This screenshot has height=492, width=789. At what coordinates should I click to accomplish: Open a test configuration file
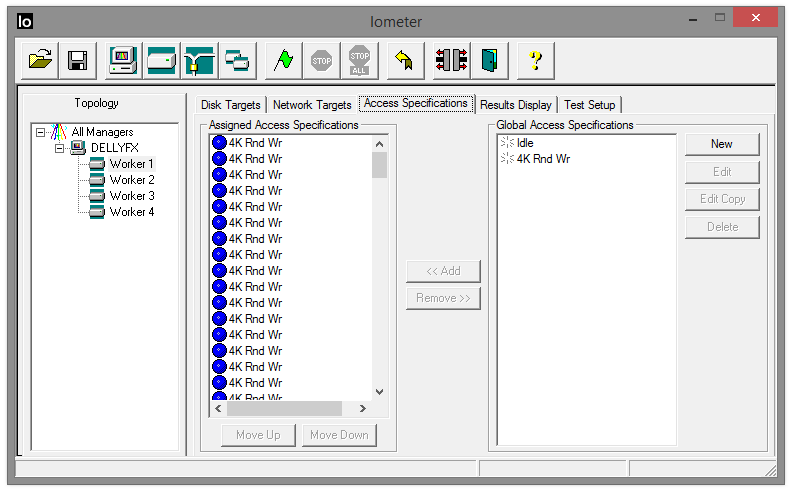coord(40,61)
